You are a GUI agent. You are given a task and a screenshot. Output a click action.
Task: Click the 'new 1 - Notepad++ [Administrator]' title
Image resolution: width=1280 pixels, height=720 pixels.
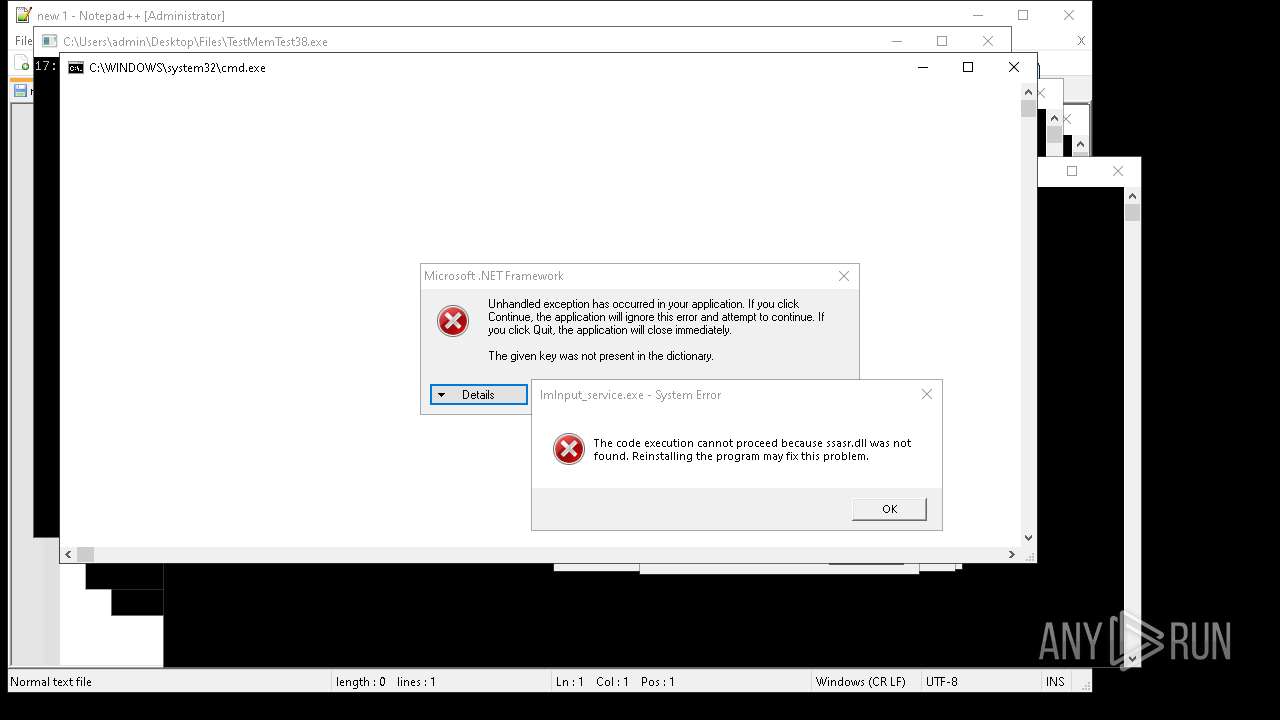click(131, 16)
